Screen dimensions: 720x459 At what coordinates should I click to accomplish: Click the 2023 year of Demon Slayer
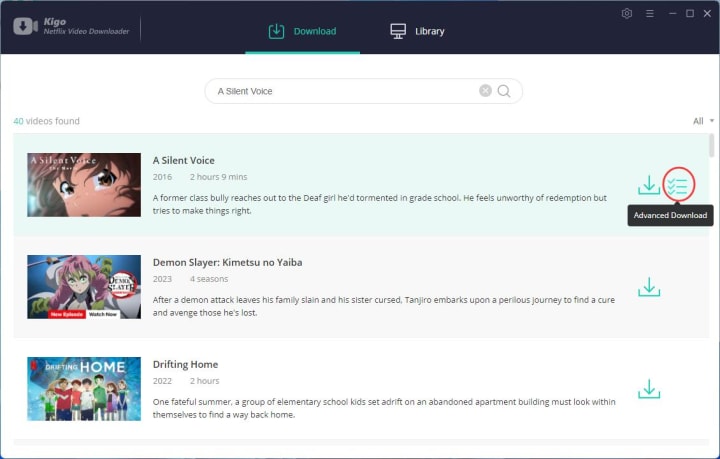coord(162,279)
